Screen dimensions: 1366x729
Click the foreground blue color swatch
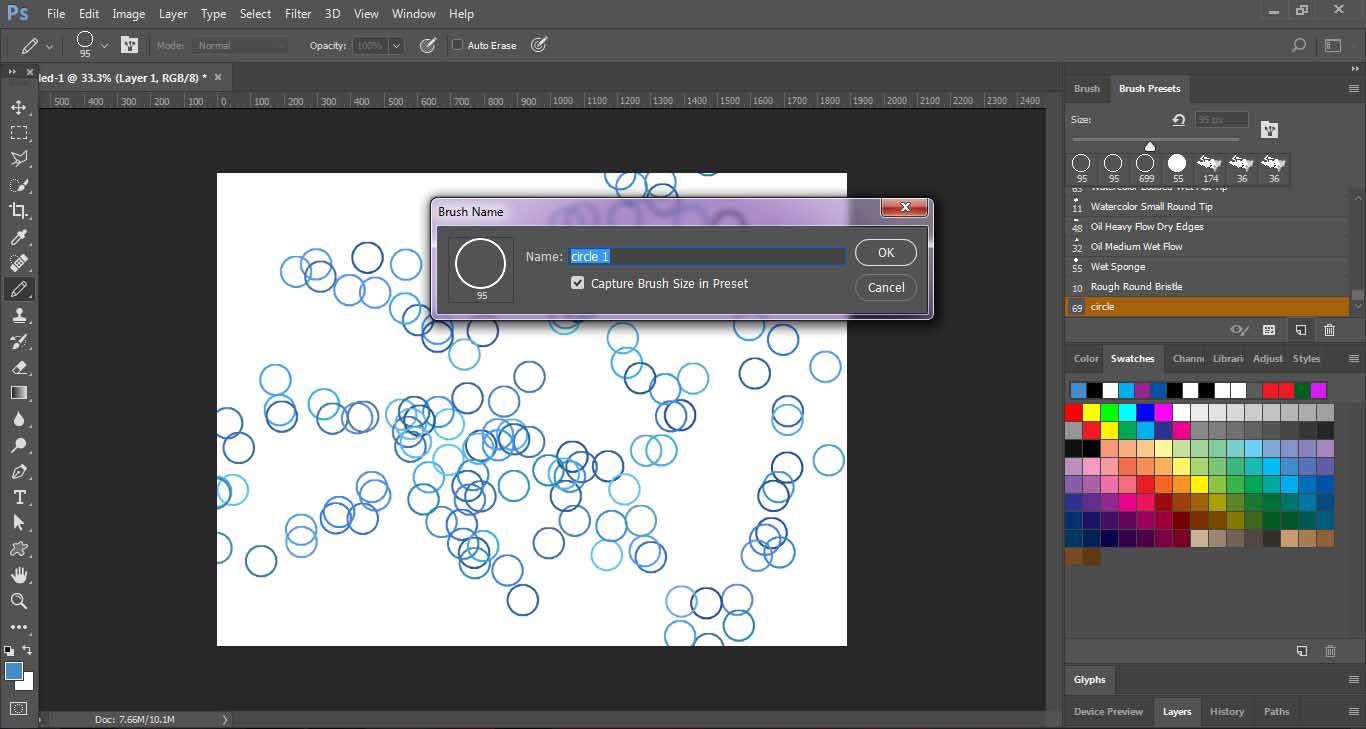(13, 671)
